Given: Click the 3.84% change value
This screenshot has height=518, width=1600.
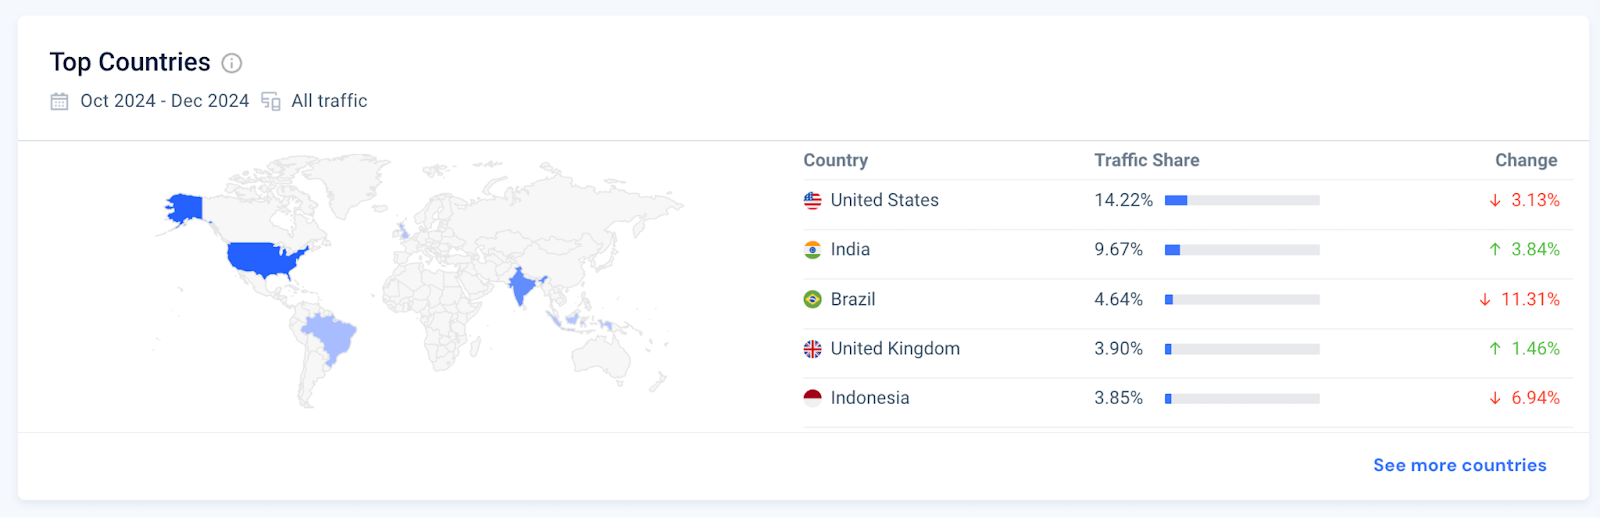Looking at the screenshot, I should [1535, 249].
